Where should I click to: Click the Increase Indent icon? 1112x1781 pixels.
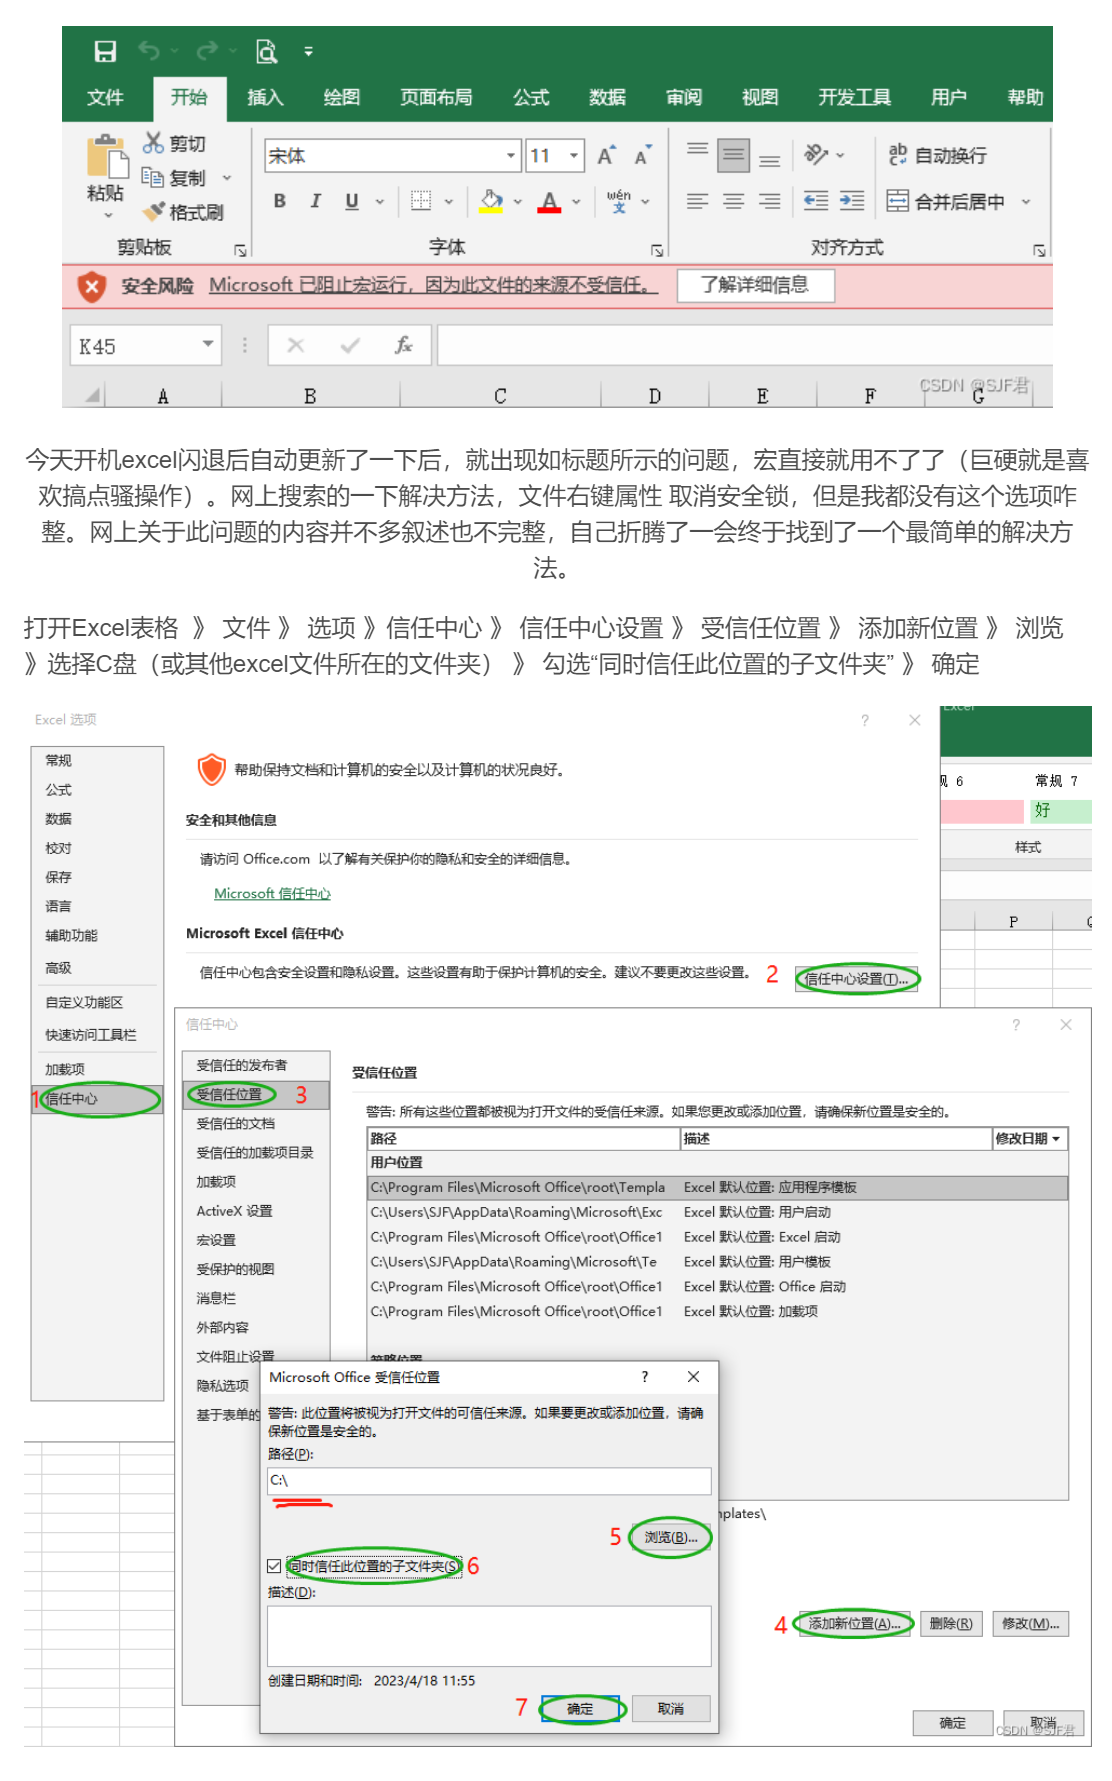852,201
